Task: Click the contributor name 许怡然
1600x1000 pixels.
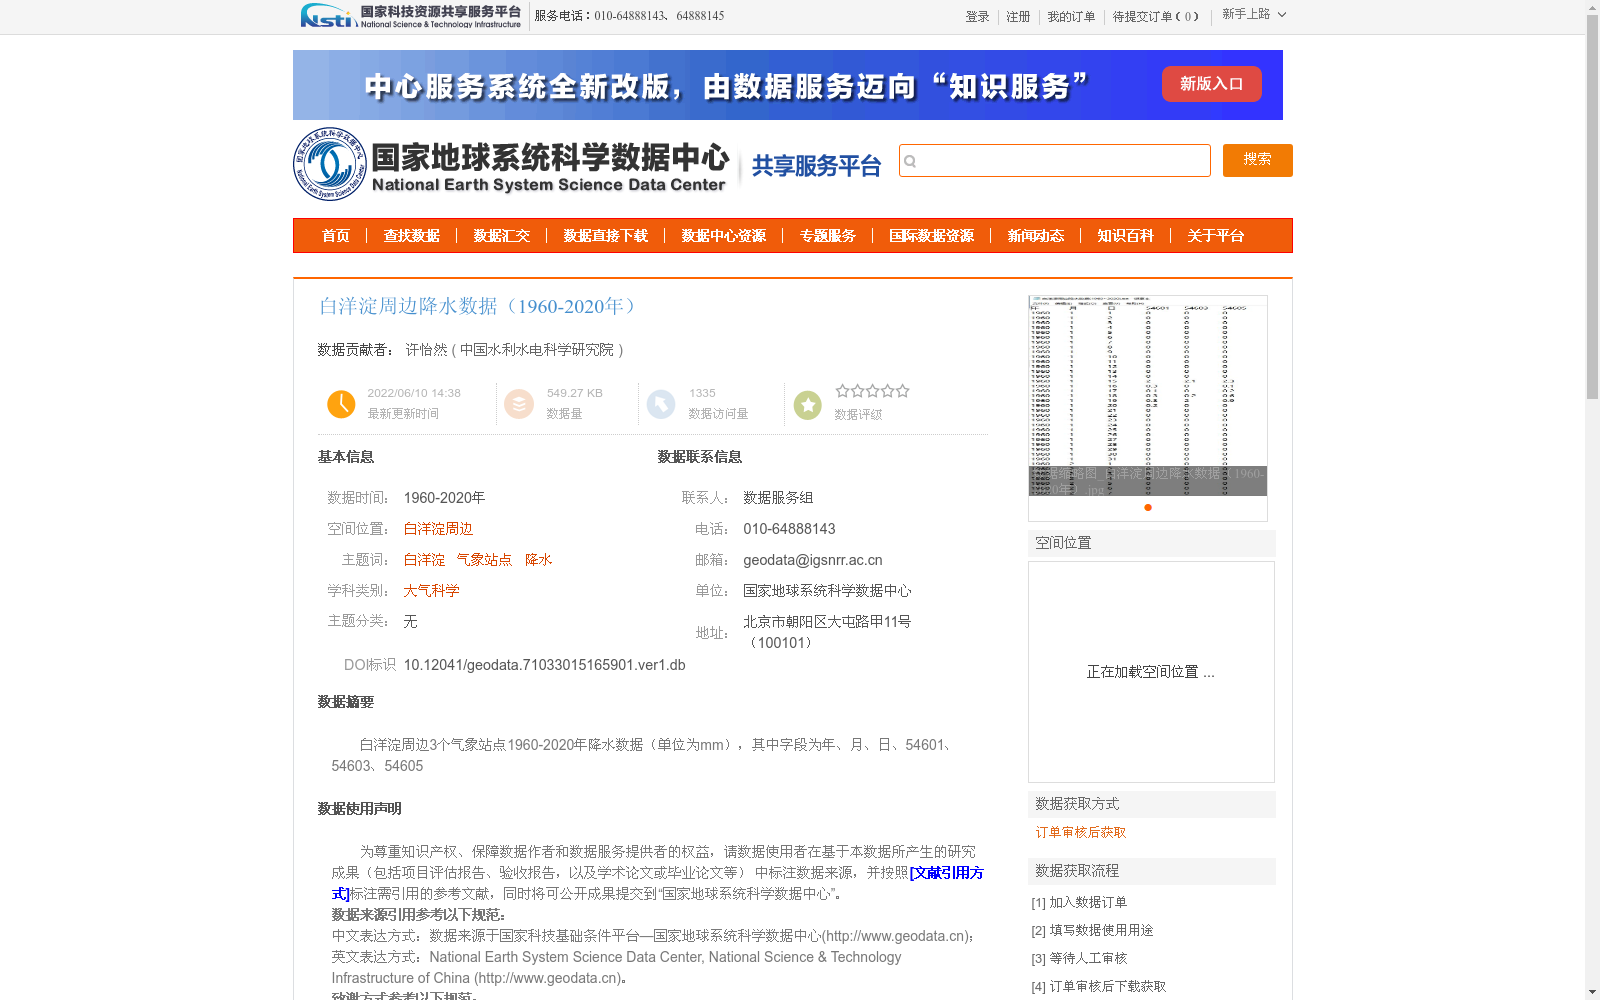Action: 426,350
